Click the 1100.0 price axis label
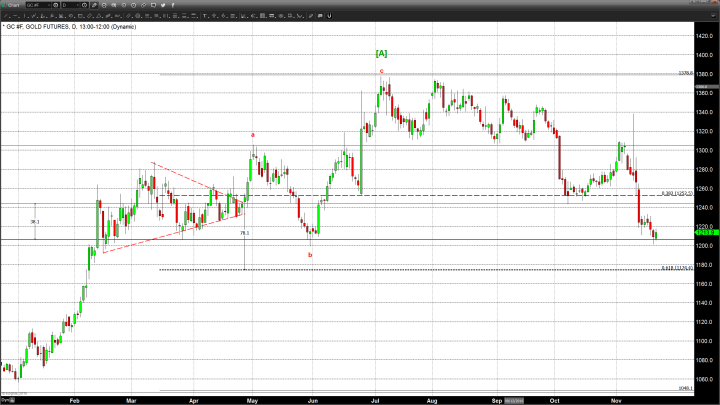Image resolution: width=720 pixels, height=405 pixels. pyautogui.click(x=704, y=341)
